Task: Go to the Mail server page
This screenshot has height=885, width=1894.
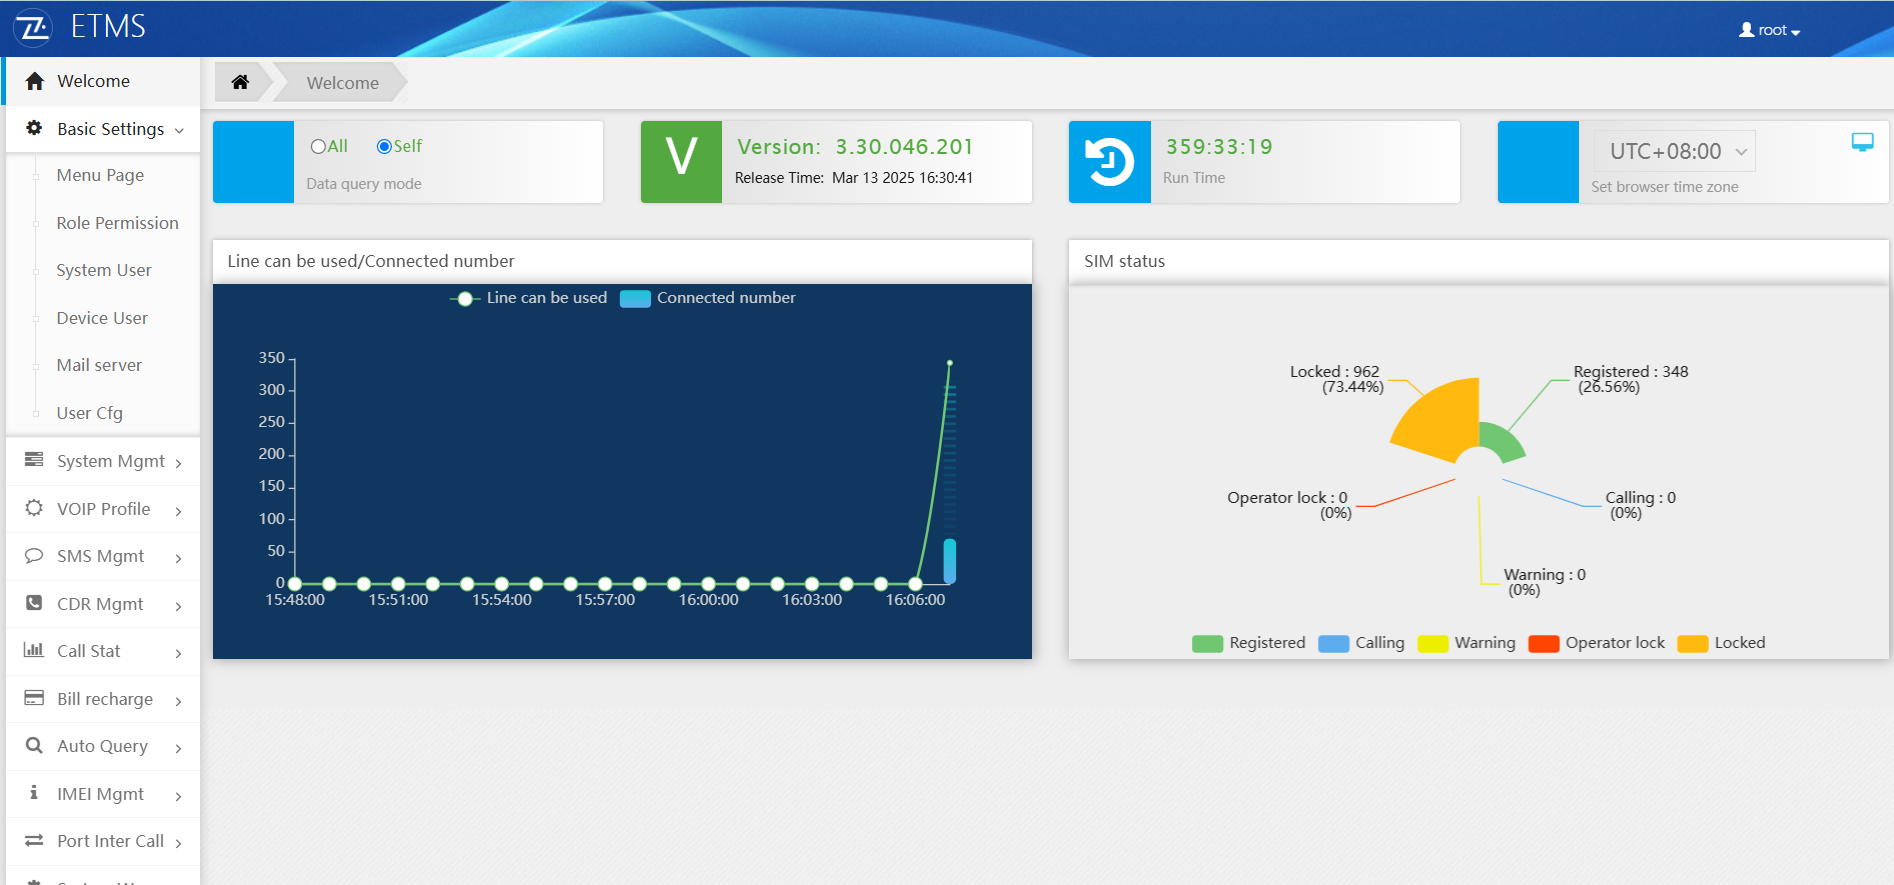Action: pos(99,365)
